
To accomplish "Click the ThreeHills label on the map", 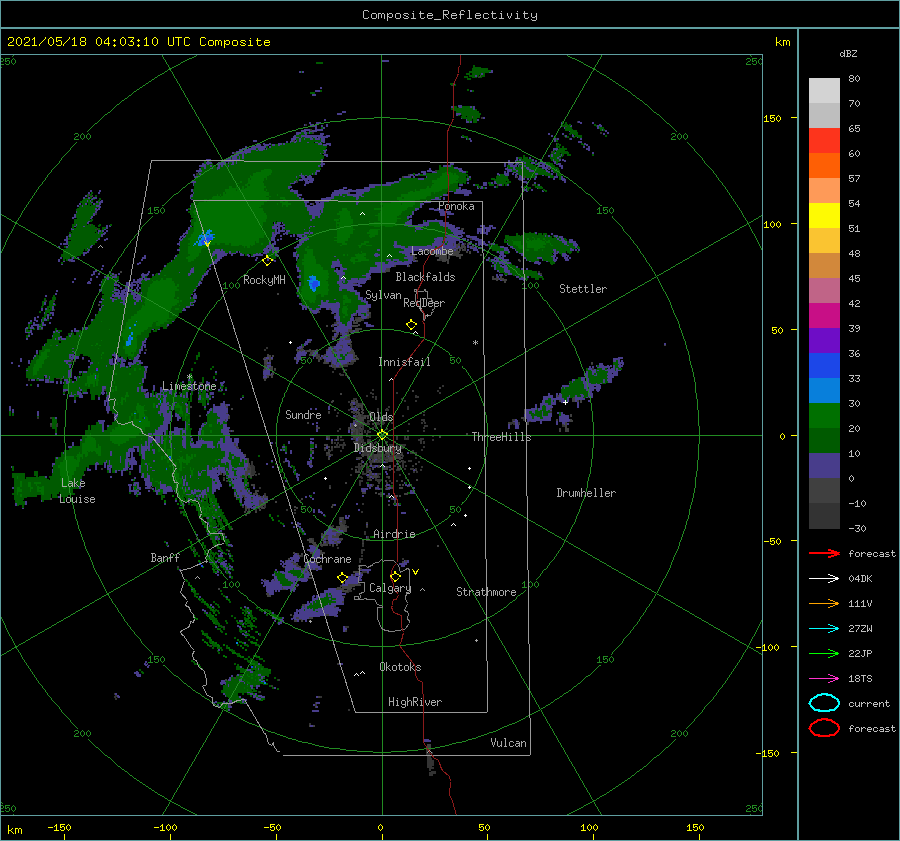I will (x=501, y=437).
